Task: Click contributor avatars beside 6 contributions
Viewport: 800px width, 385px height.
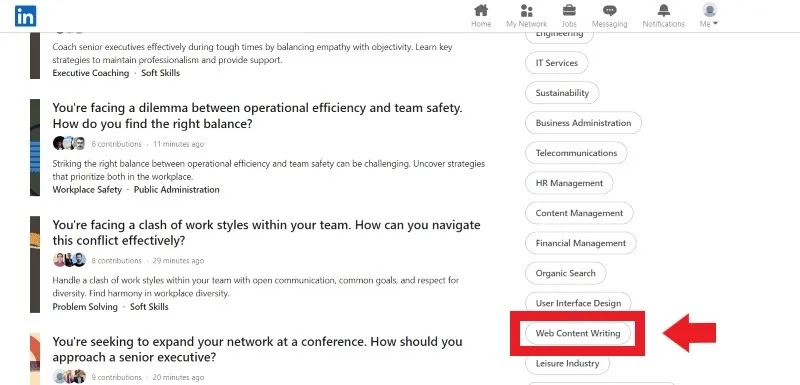Action: click(x=69, y=143)
